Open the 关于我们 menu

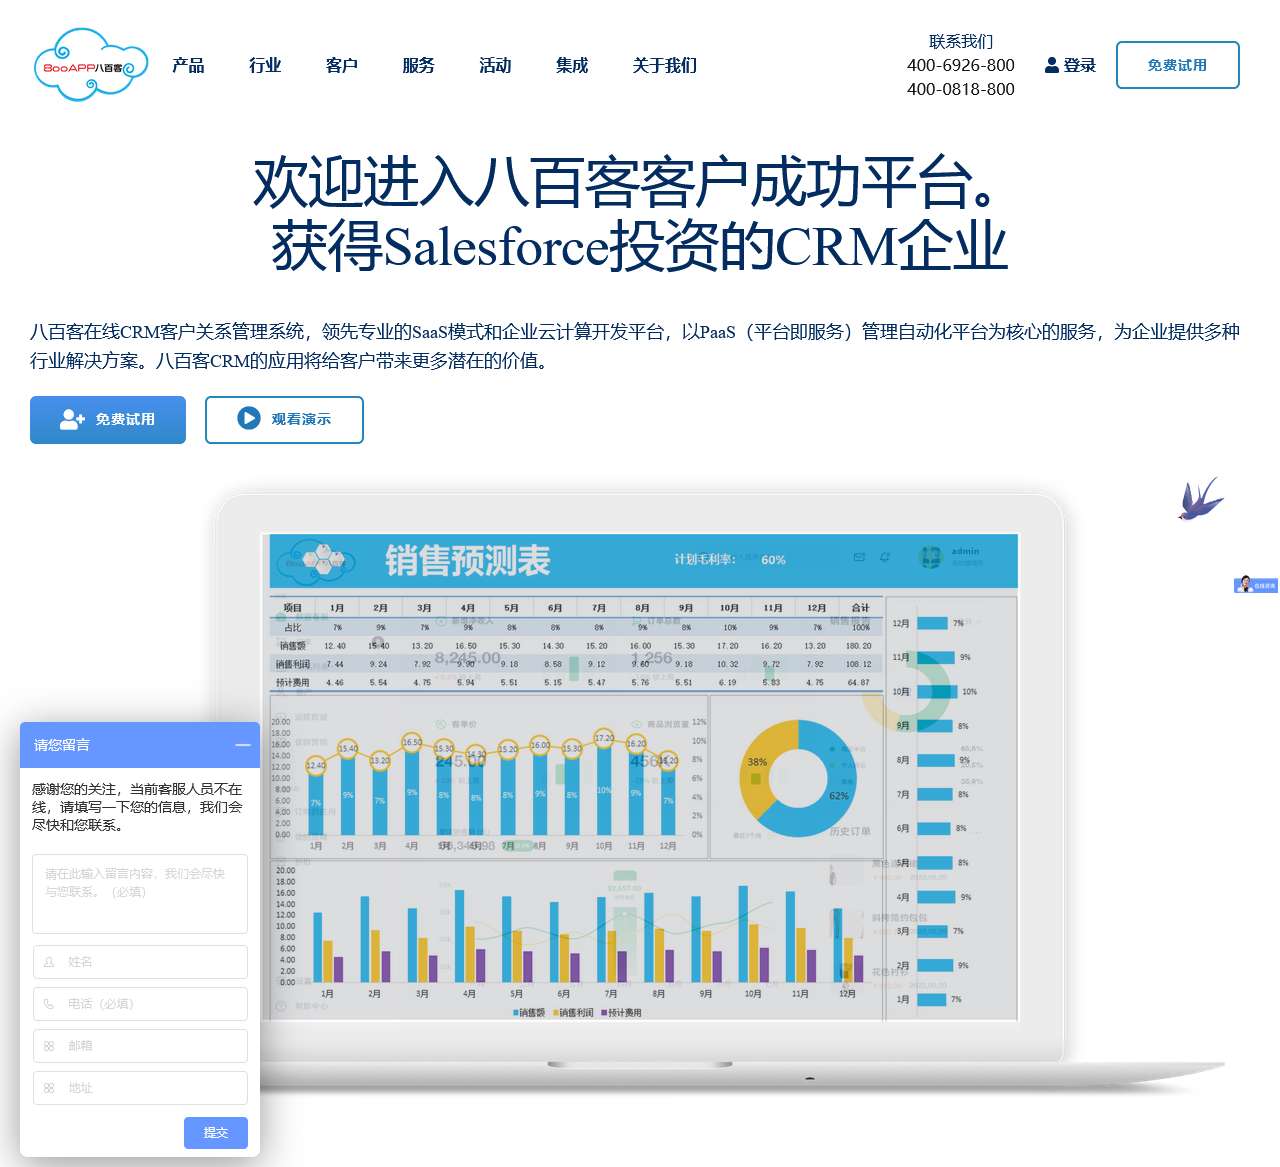[665, 65]
